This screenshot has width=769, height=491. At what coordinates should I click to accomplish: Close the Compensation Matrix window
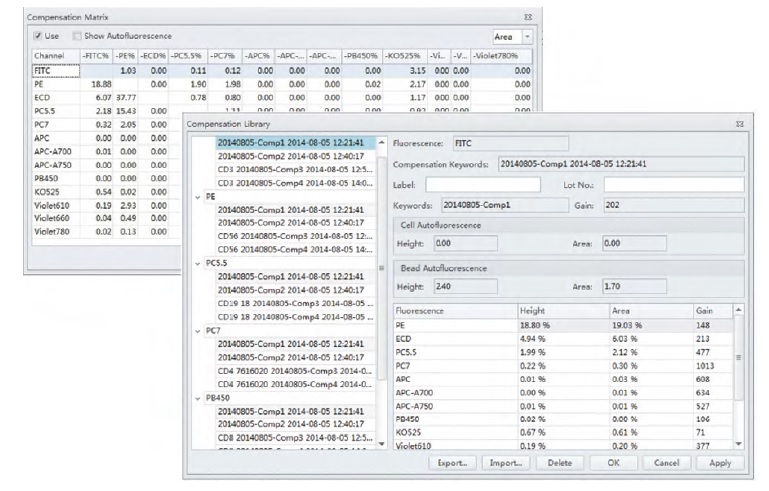click(528, 17)
